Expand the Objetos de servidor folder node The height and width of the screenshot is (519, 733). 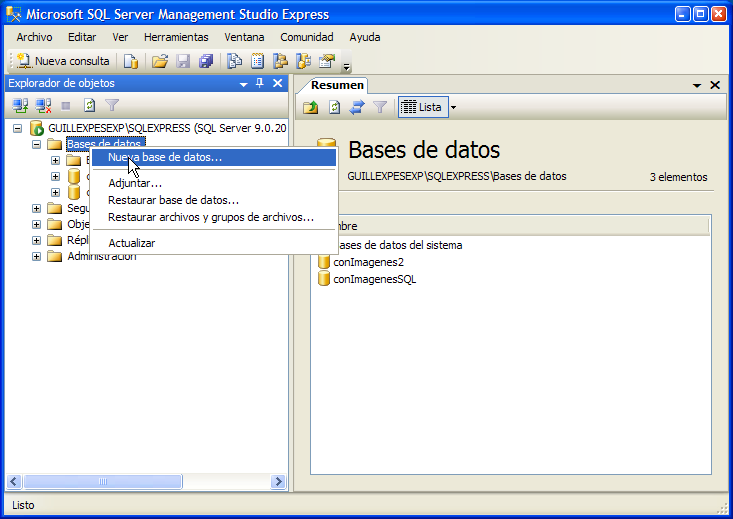coord(36,224)
